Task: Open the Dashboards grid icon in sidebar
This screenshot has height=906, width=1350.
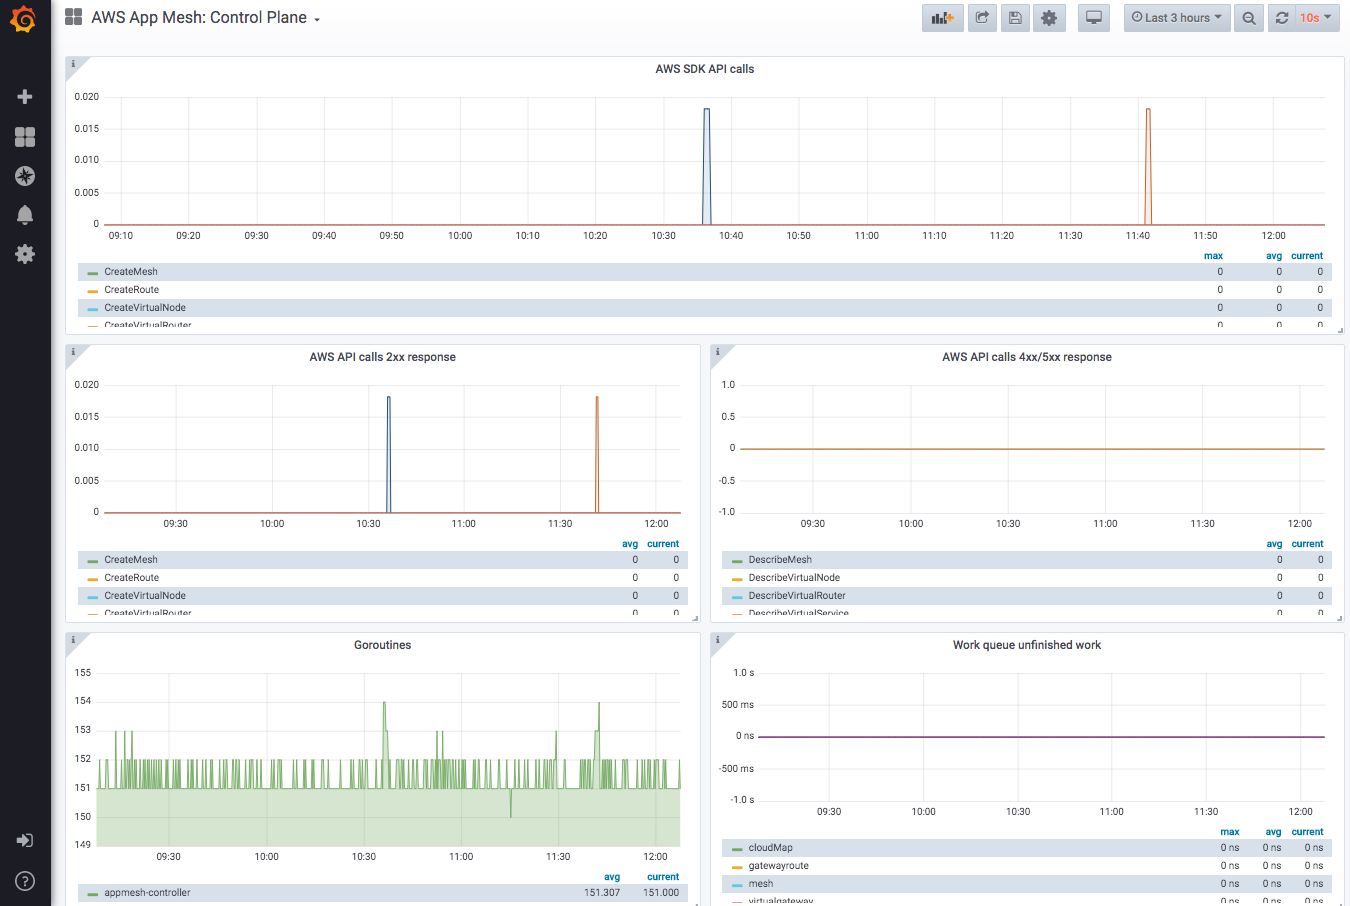Action: coord(25,137)
